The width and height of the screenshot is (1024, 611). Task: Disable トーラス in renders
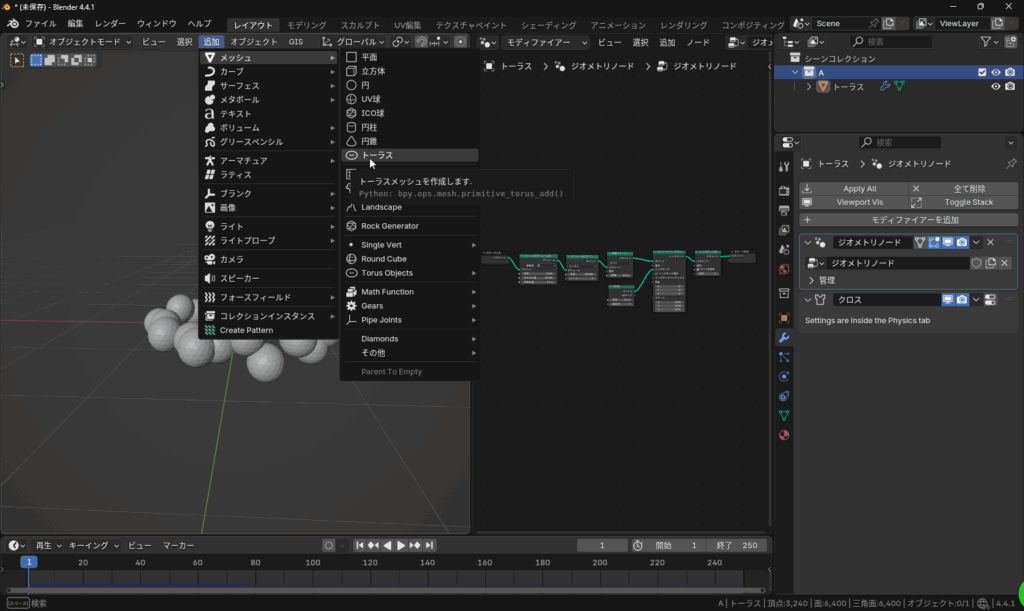click(1010, 87)
